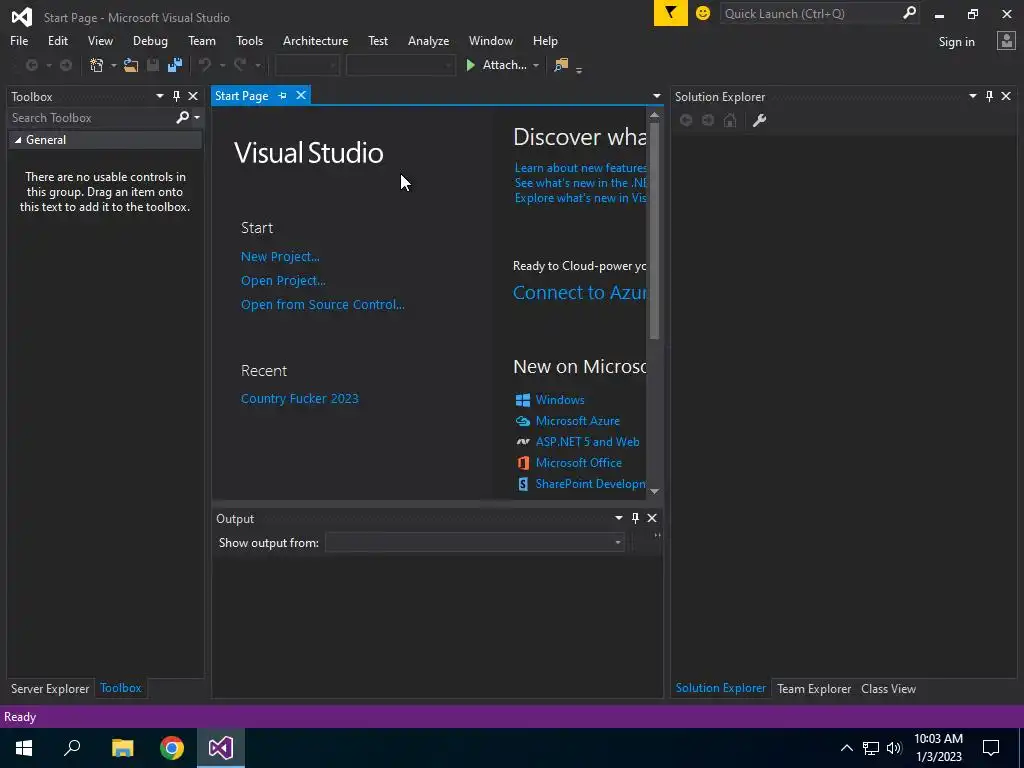Viewport: 1024px width, 768px height.
Task: Collapse the General group in Toolbox
Action: (x=18, y=140)
